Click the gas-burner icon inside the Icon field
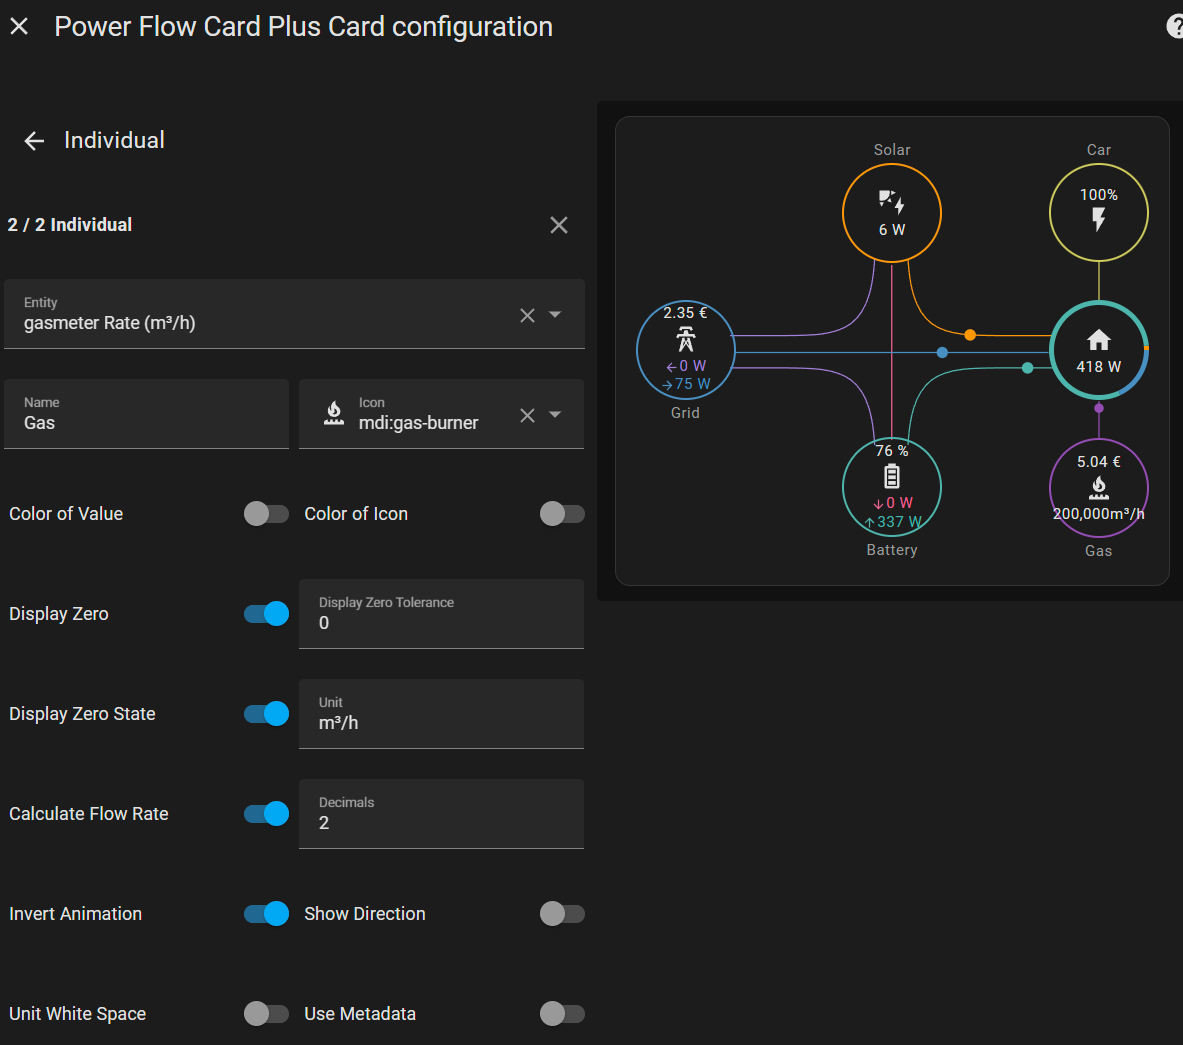The height and width of the screenshot is (1045, 1183). point(333,413)
